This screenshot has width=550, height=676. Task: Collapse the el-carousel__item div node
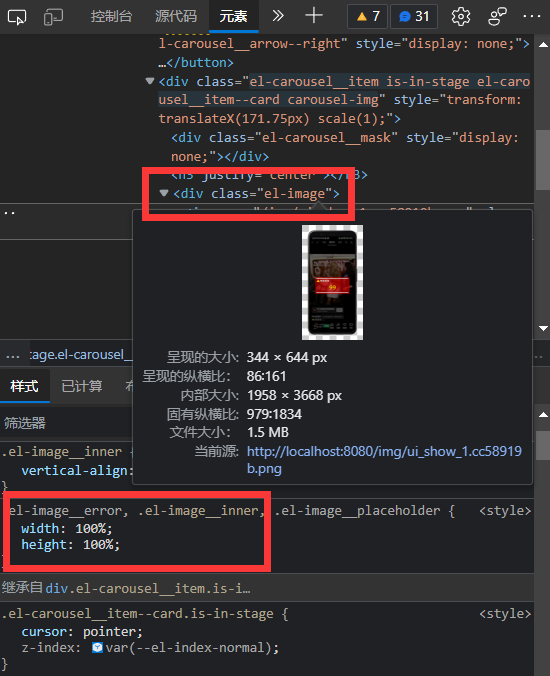150,81
